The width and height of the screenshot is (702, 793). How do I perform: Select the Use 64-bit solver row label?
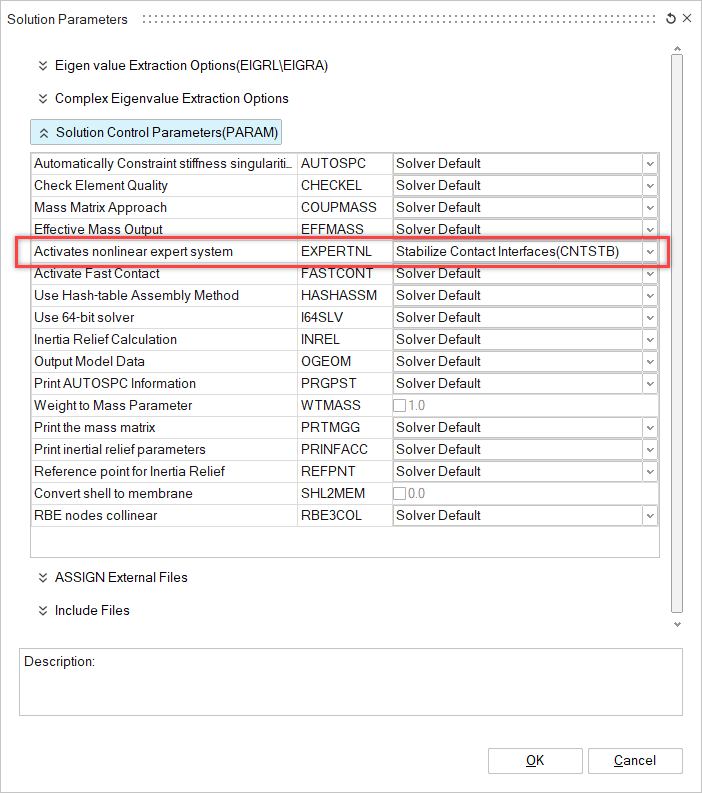point(84,317)
